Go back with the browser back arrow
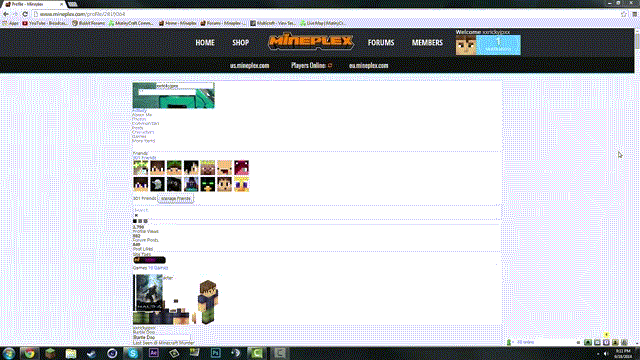This screenshot has width=640, height=360. [6, 14]
